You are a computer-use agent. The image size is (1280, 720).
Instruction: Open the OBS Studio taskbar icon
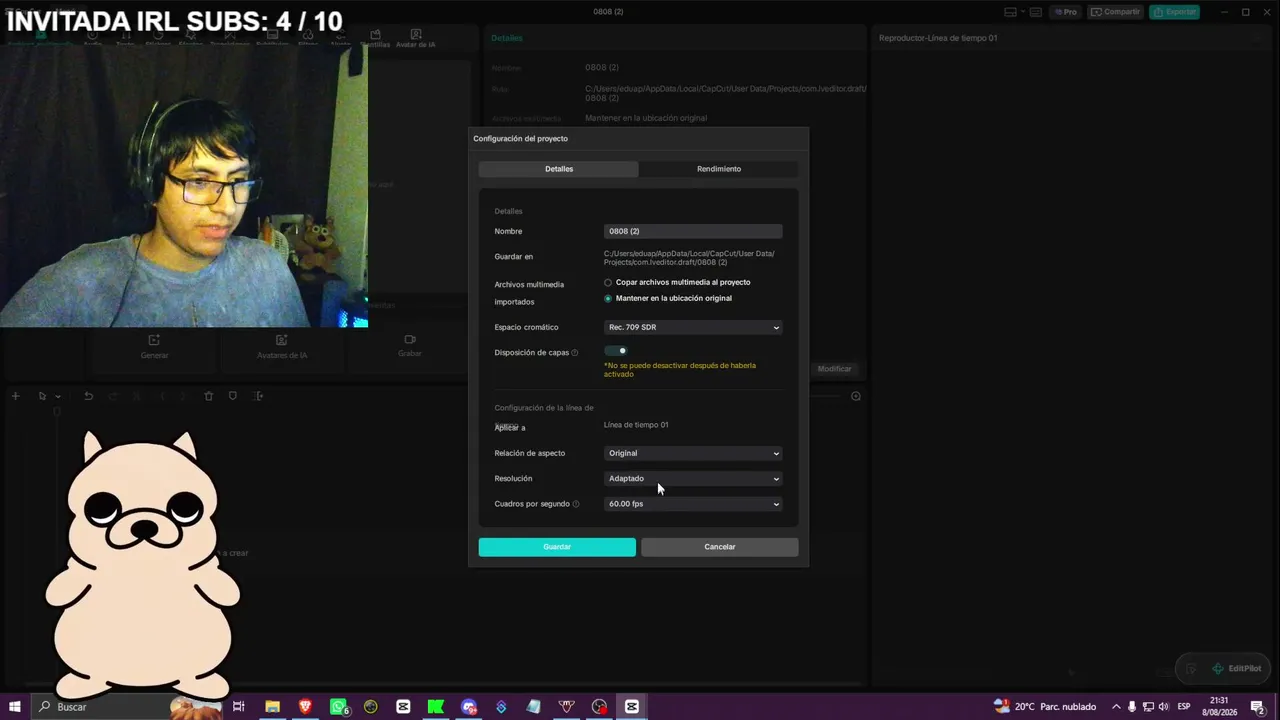[x=599, y=707]
